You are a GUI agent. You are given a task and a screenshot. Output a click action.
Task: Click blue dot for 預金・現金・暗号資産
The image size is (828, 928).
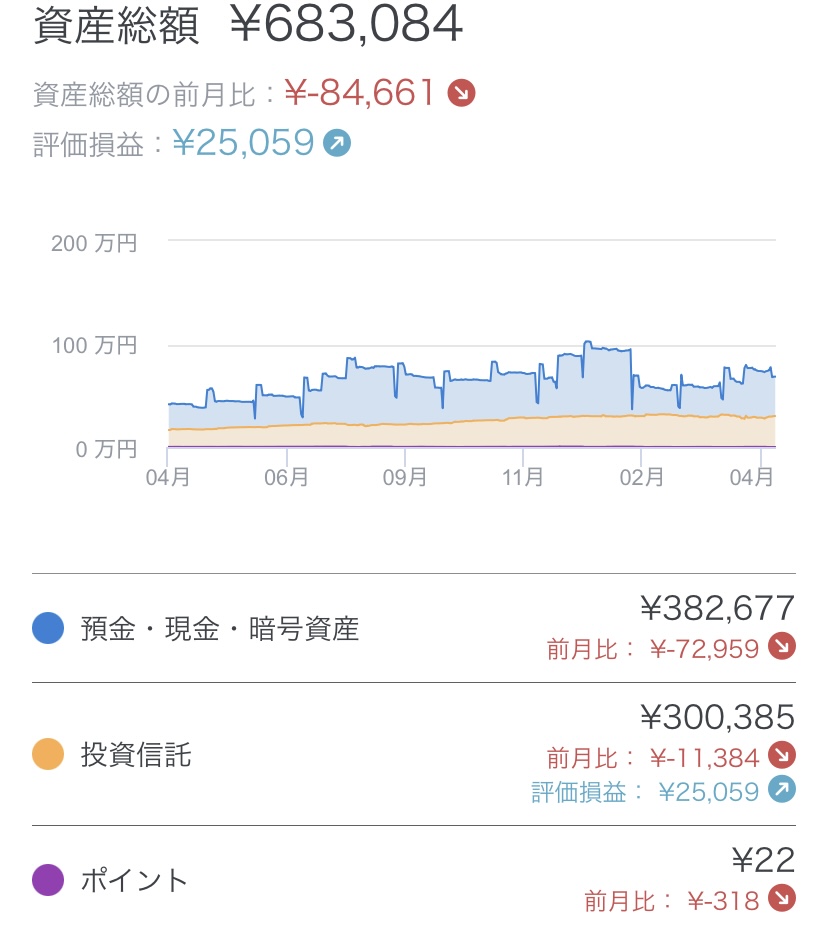pyautogui.click(x=48, y=628)
